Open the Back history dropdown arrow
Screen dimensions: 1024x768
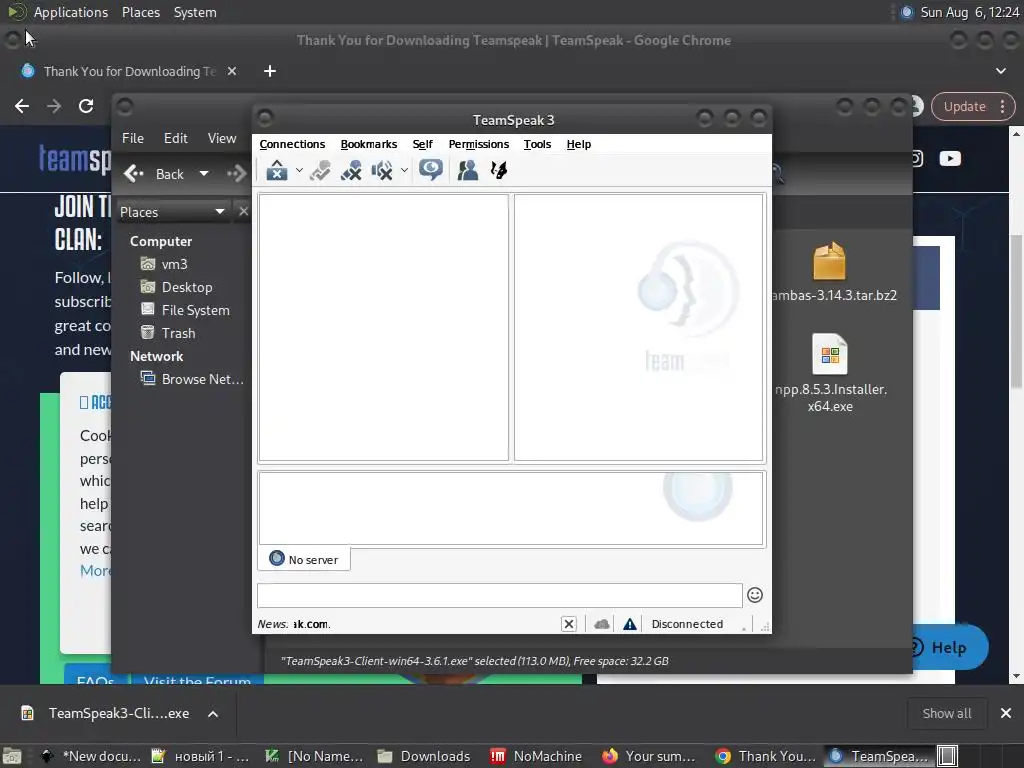pyautogui.click(x=204, y=174)
